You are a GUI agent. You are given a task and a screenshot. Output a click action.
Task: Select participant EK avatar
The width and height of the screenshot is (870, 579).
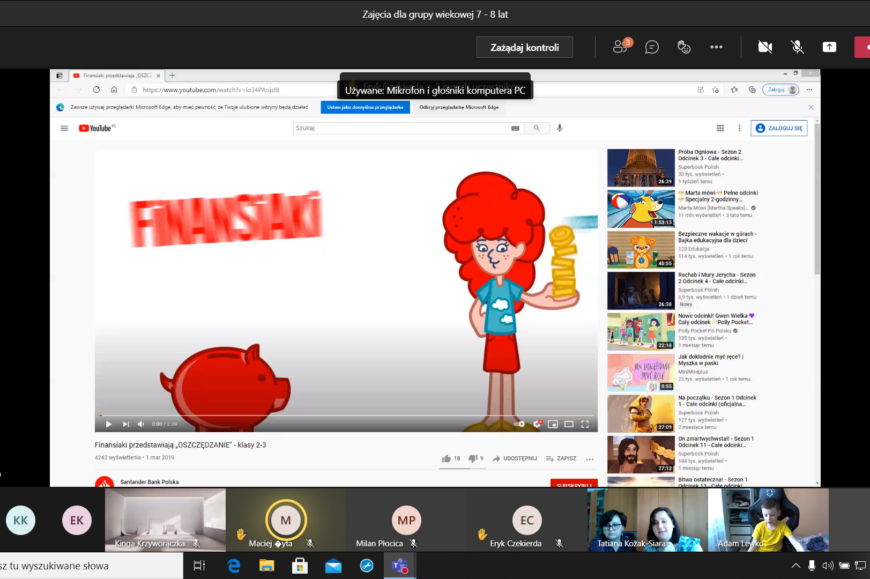click(77, 520)
